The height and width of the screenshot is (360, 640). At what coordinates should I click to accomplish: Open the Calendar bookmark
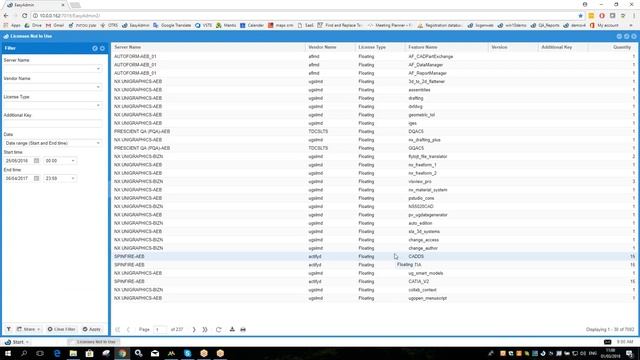(x=252, y=25)
